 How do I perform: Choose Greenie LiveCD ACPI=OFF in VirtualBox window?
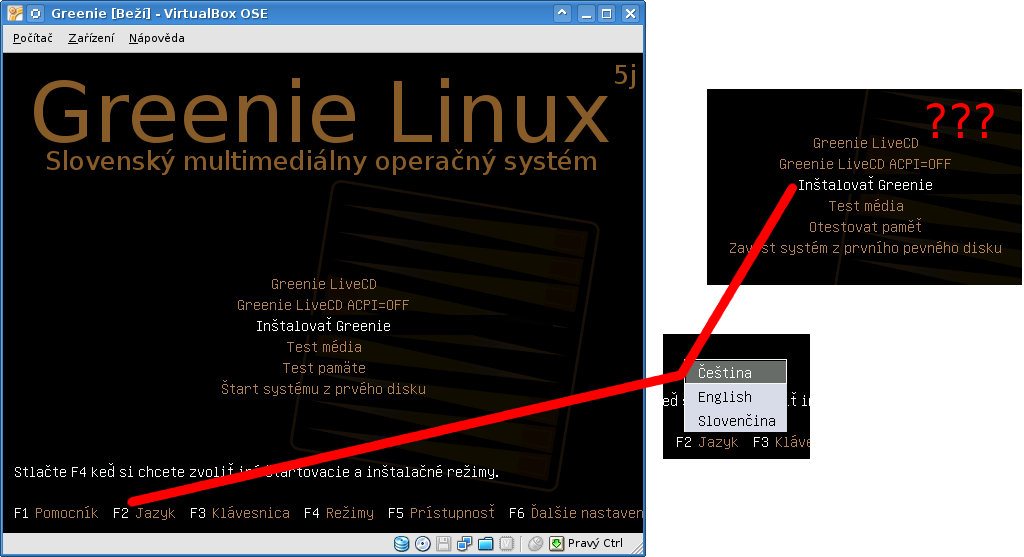323,305
